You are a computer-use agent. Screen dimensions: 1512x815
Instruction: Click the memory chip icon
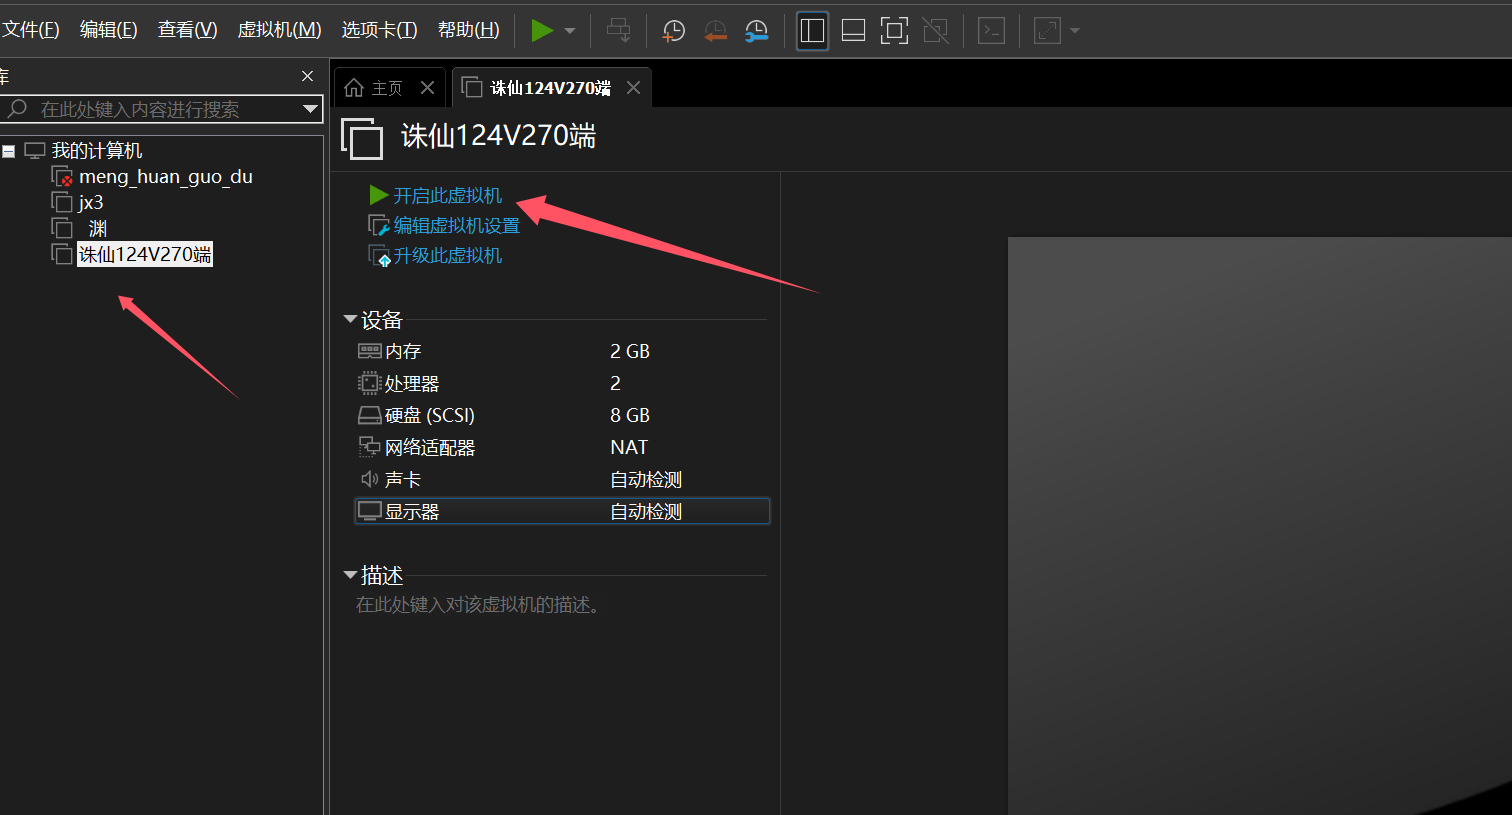coord(369,351)
